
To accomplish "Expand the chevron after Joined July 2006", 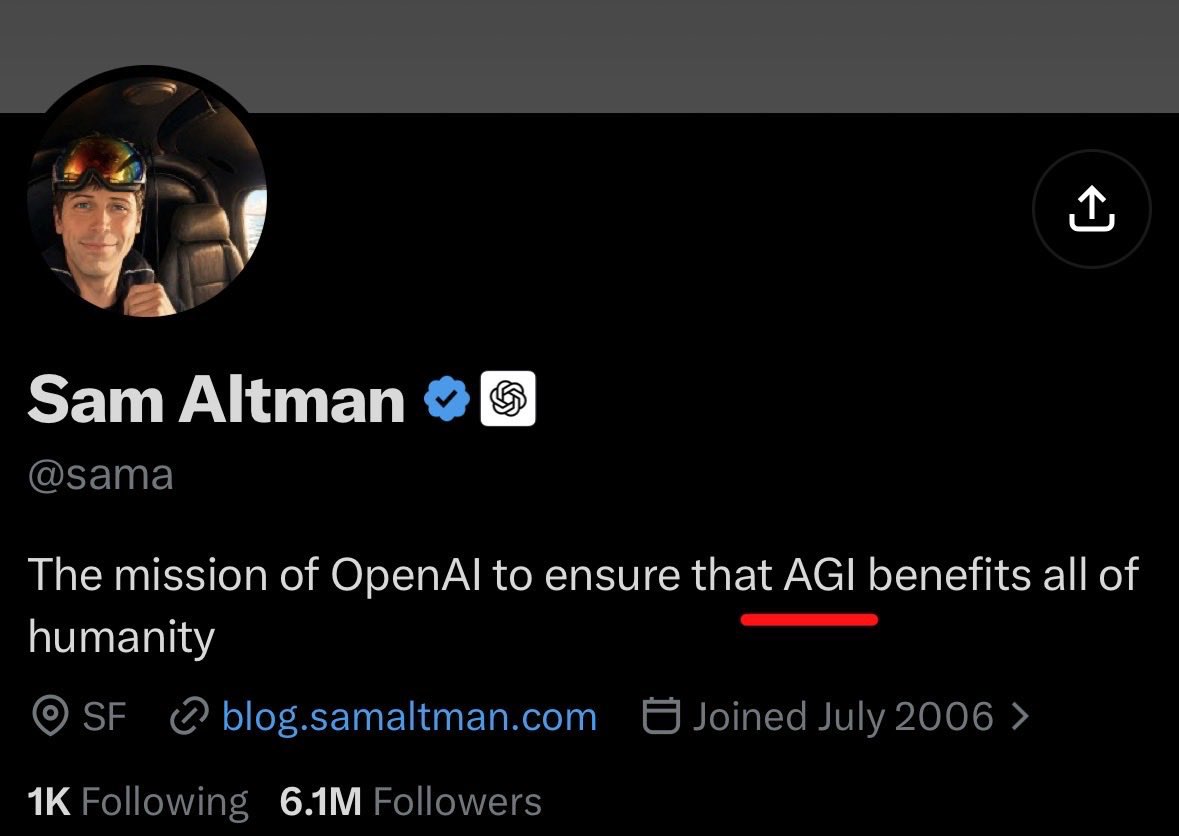I will [1020, 716].
